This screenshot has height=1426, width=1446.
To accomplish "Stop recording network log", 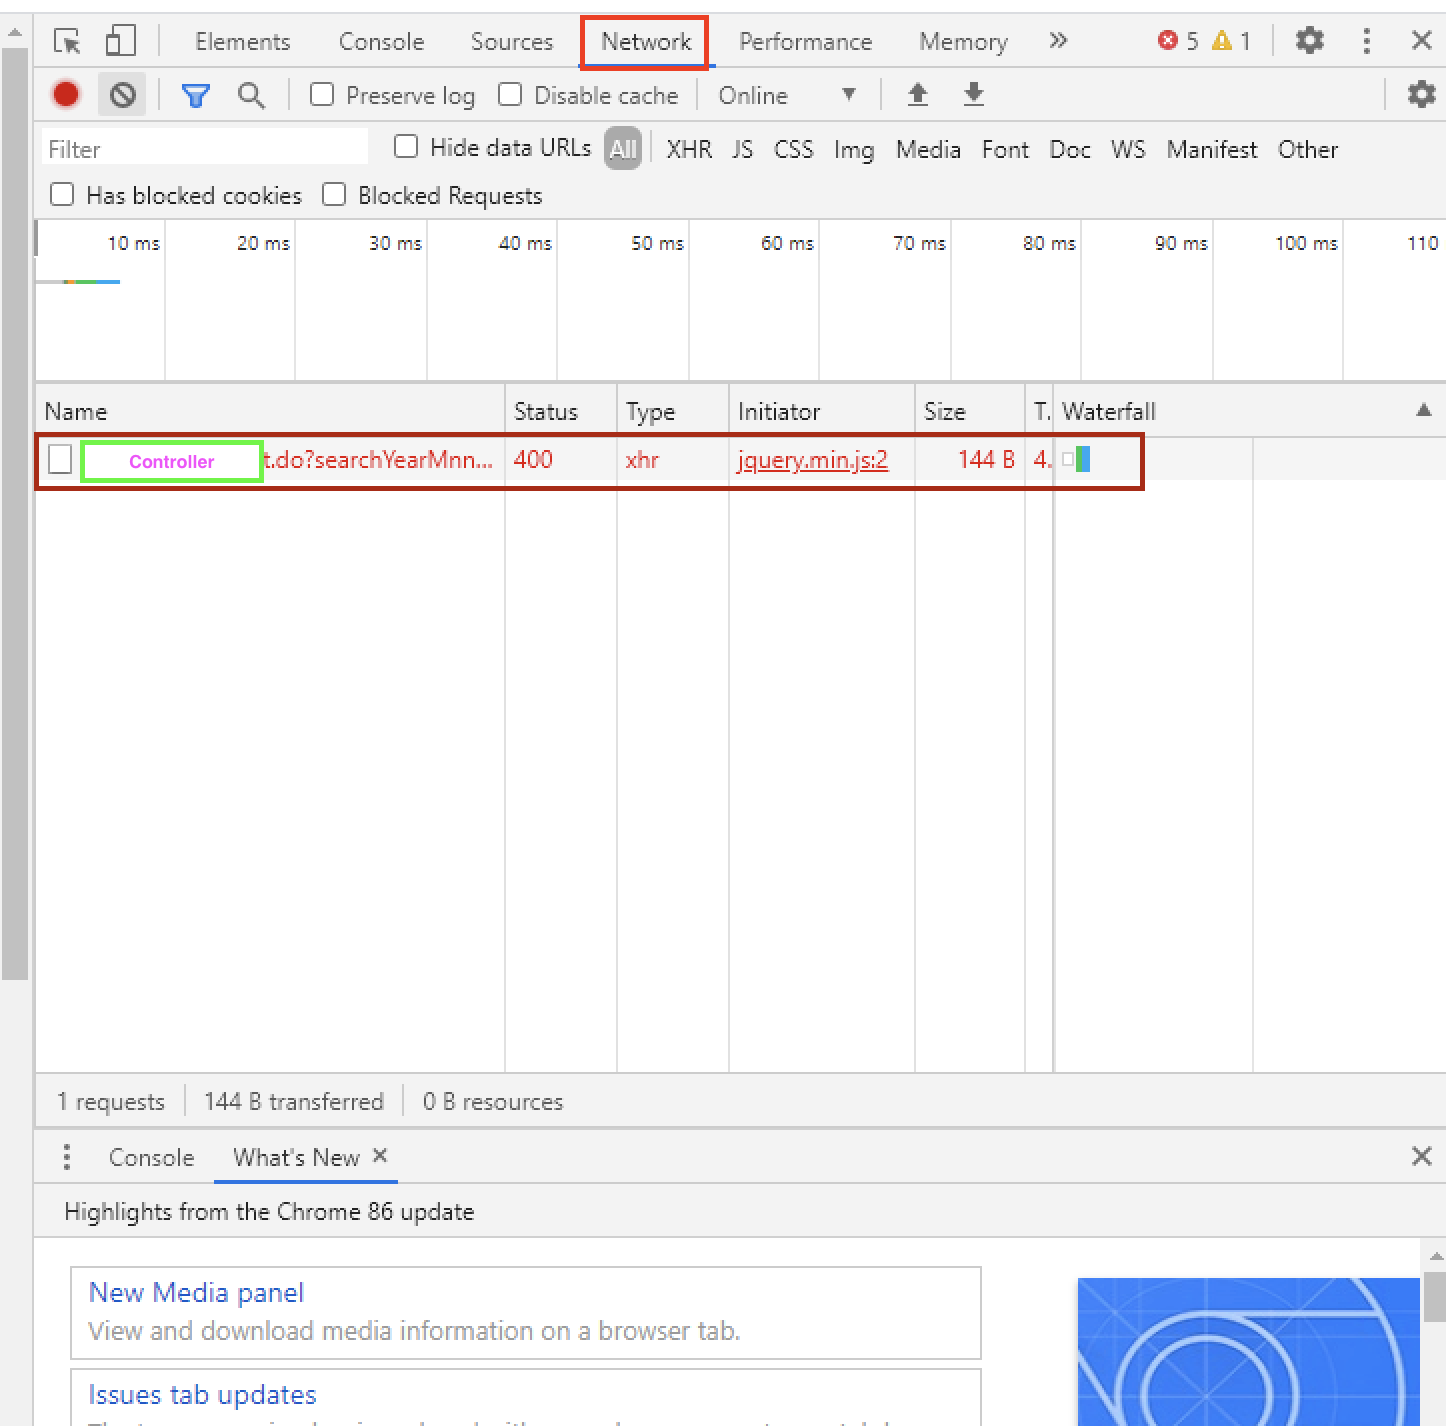I will coord(66,95).
